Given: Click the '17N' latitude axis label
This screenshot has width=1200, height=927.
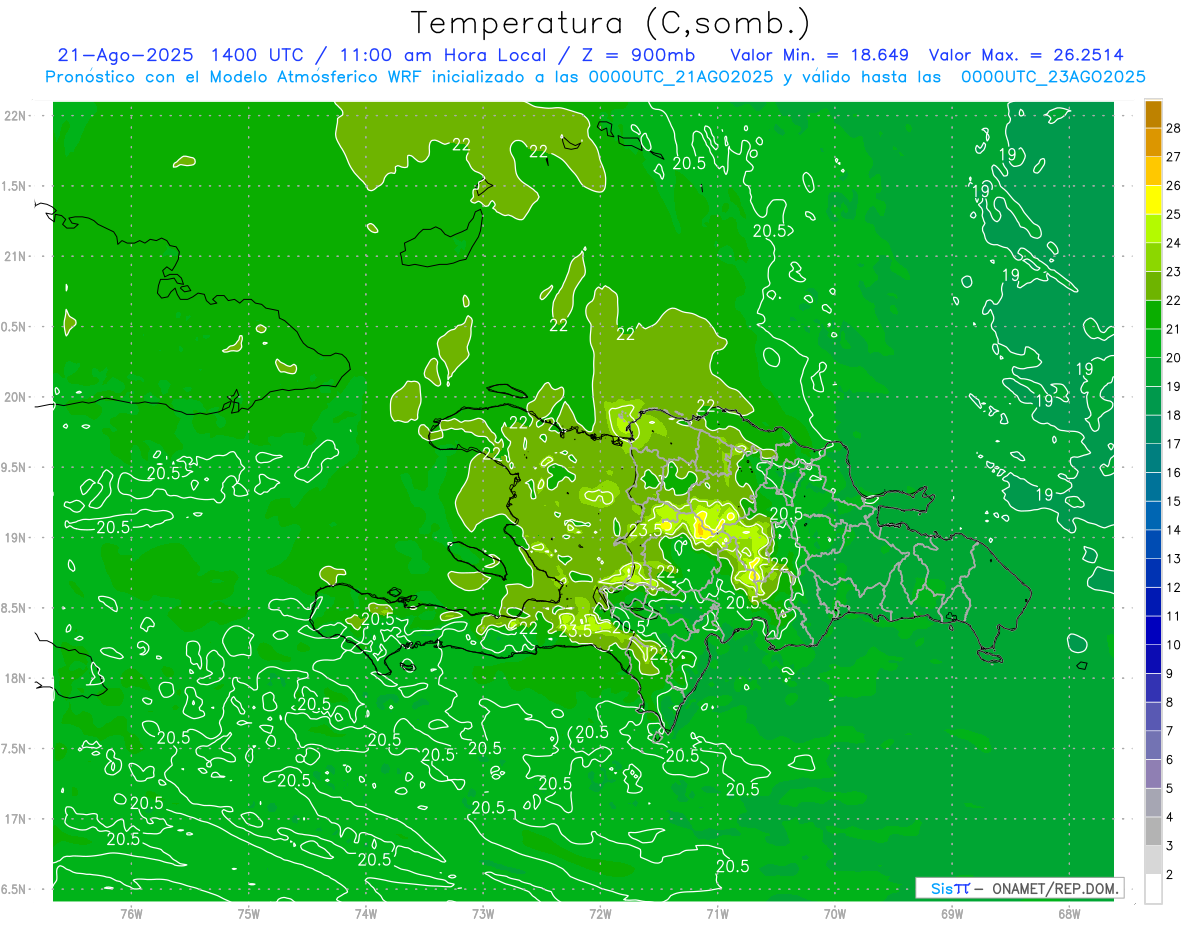Looking at the screenshot, I should point(15,819).
